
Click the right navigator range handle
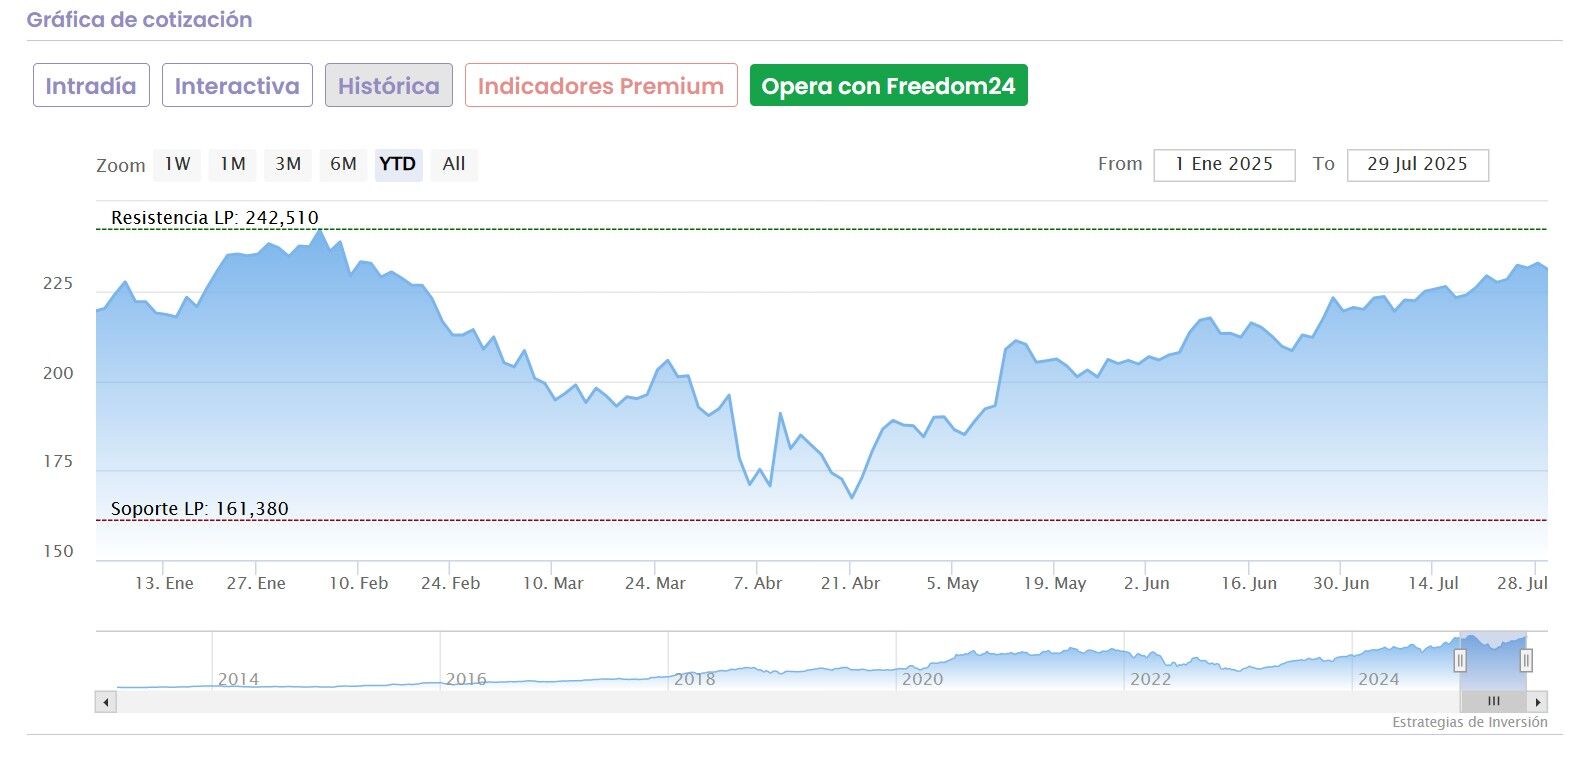click(x=1526, y=660)
